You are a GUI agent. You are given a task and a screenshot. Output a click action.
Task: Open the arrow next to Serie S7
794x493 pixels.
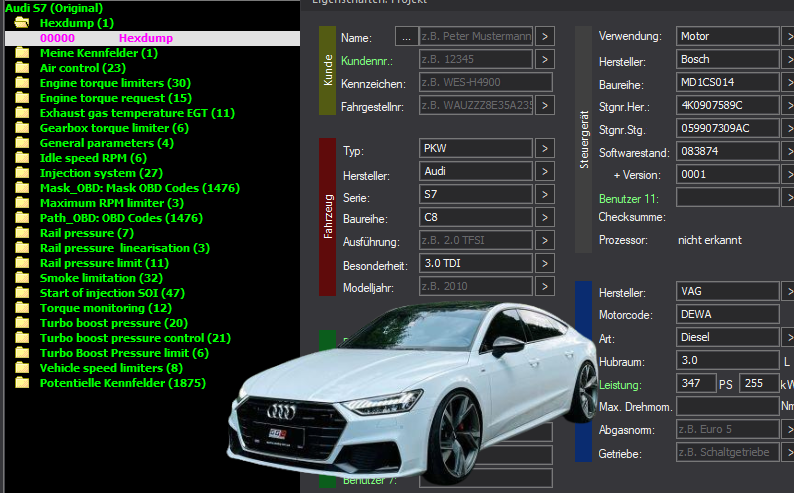(x=545, y=194)
